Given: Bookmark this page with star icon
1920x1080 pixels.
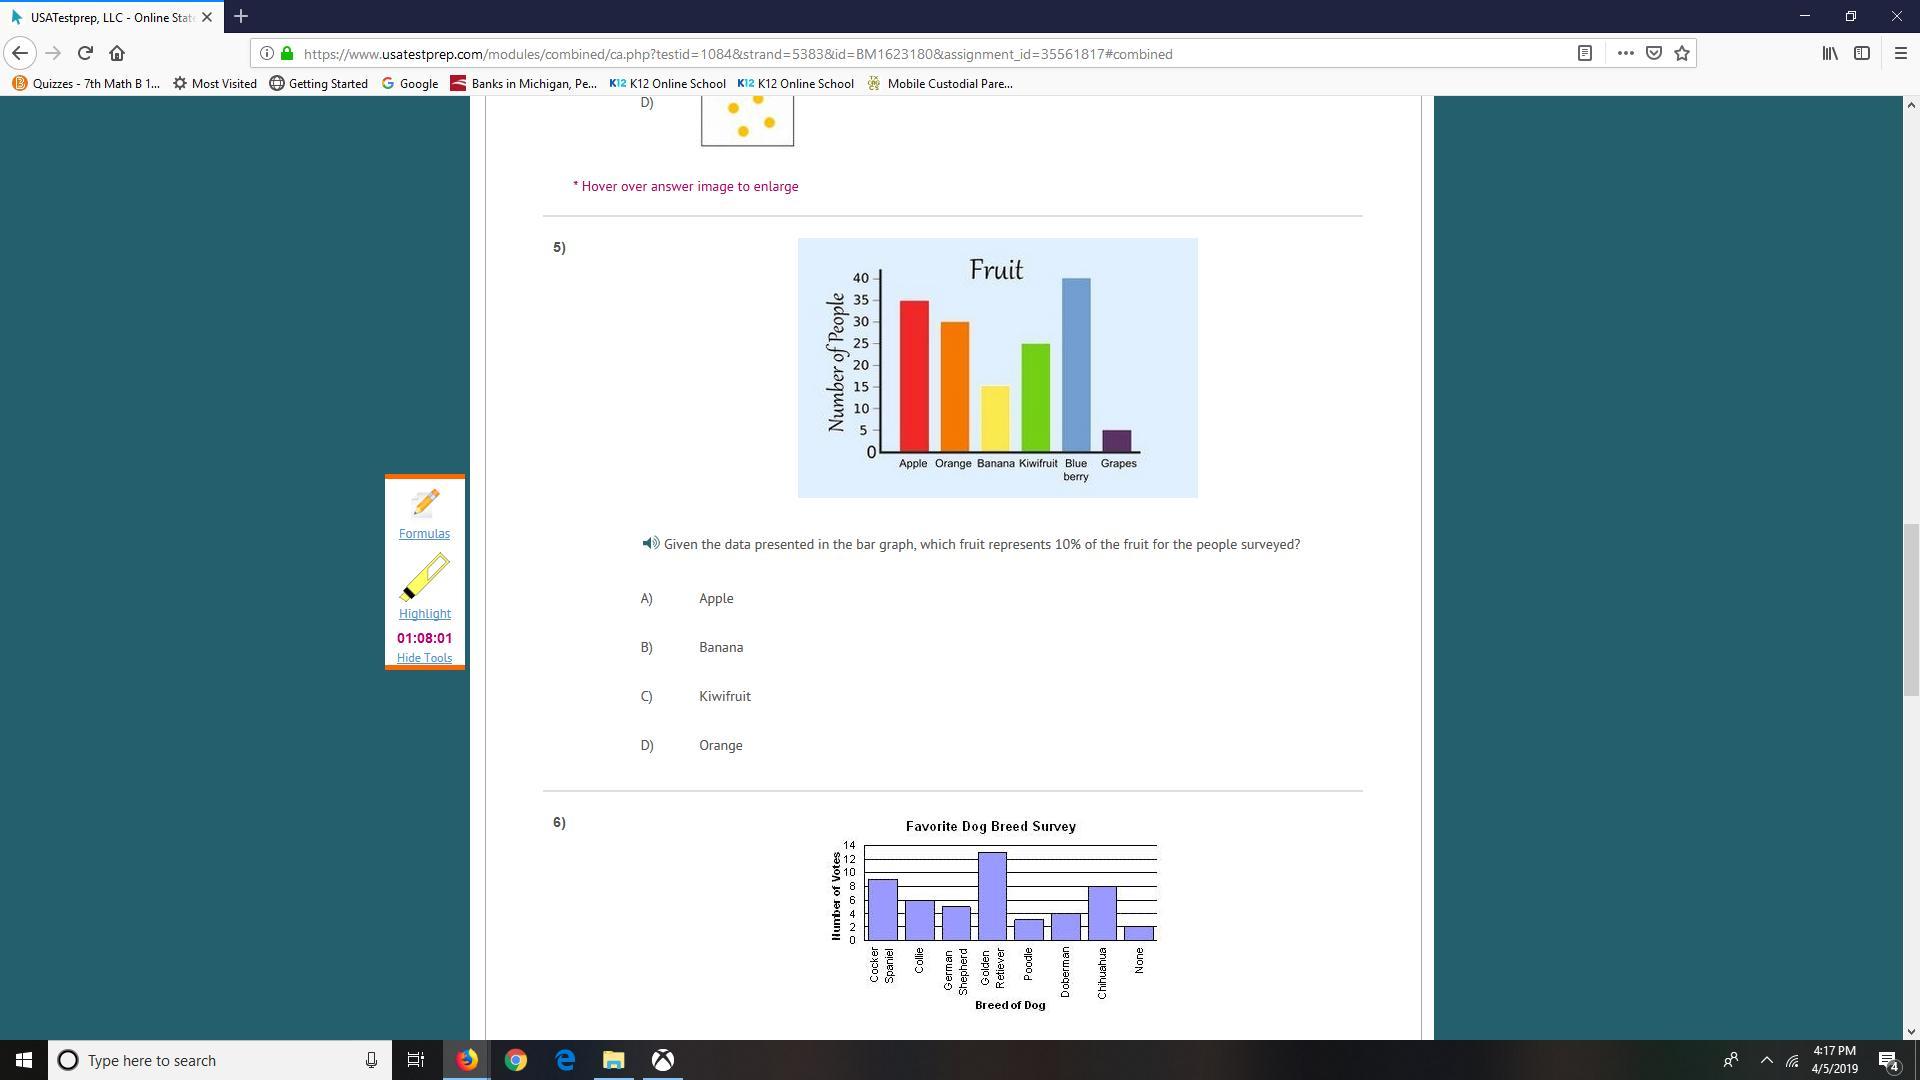Looking at the screenshot, I should [1682, 53].
